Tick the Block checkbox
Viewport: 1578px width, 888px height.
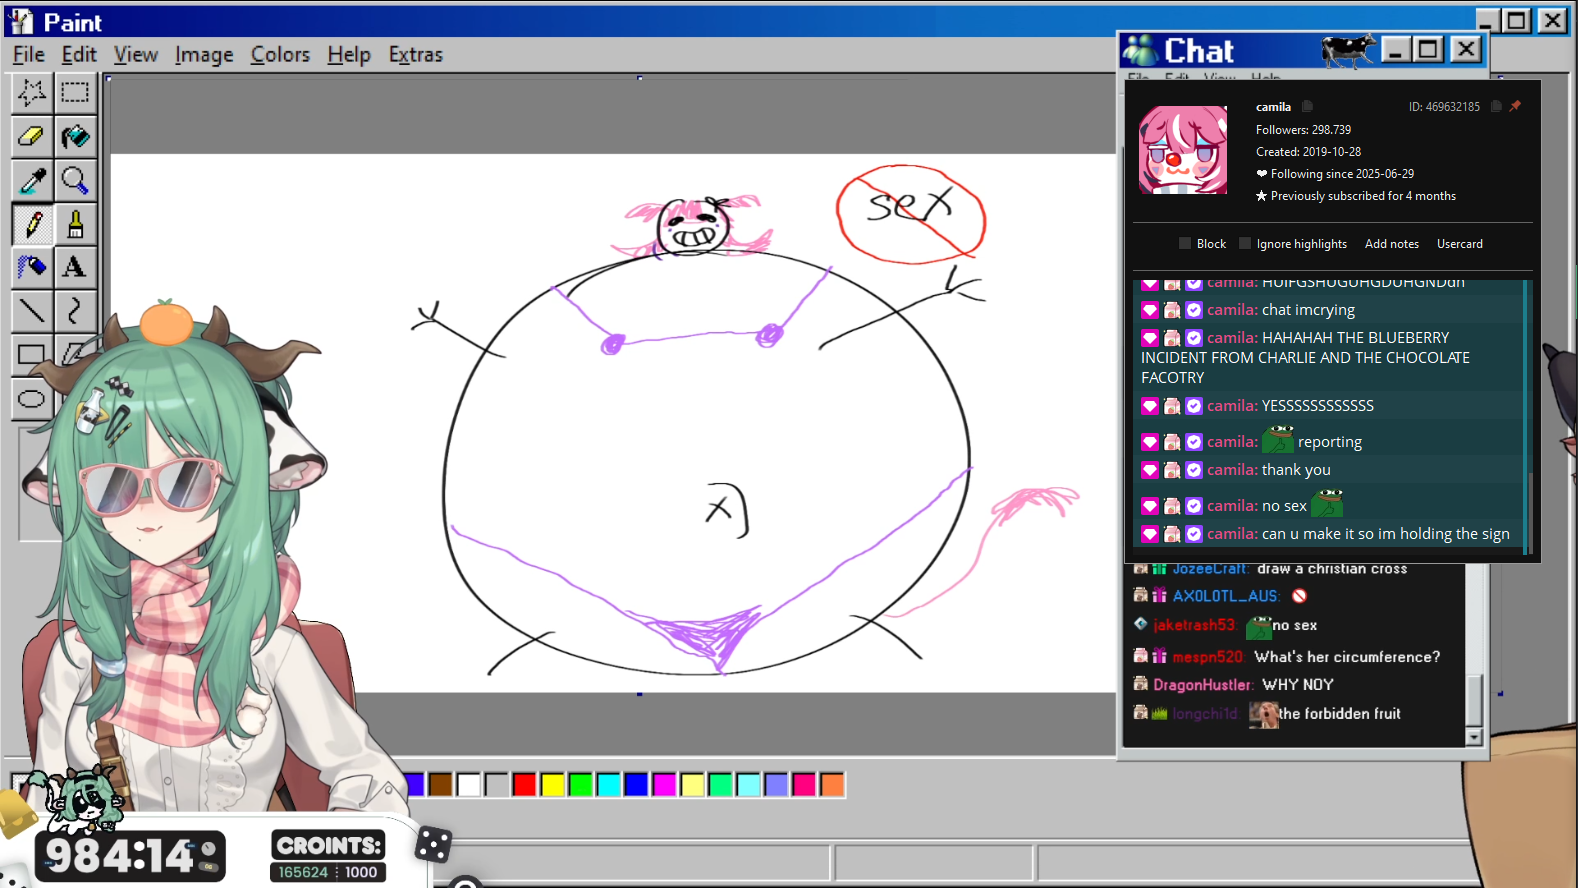(1185, 243)
